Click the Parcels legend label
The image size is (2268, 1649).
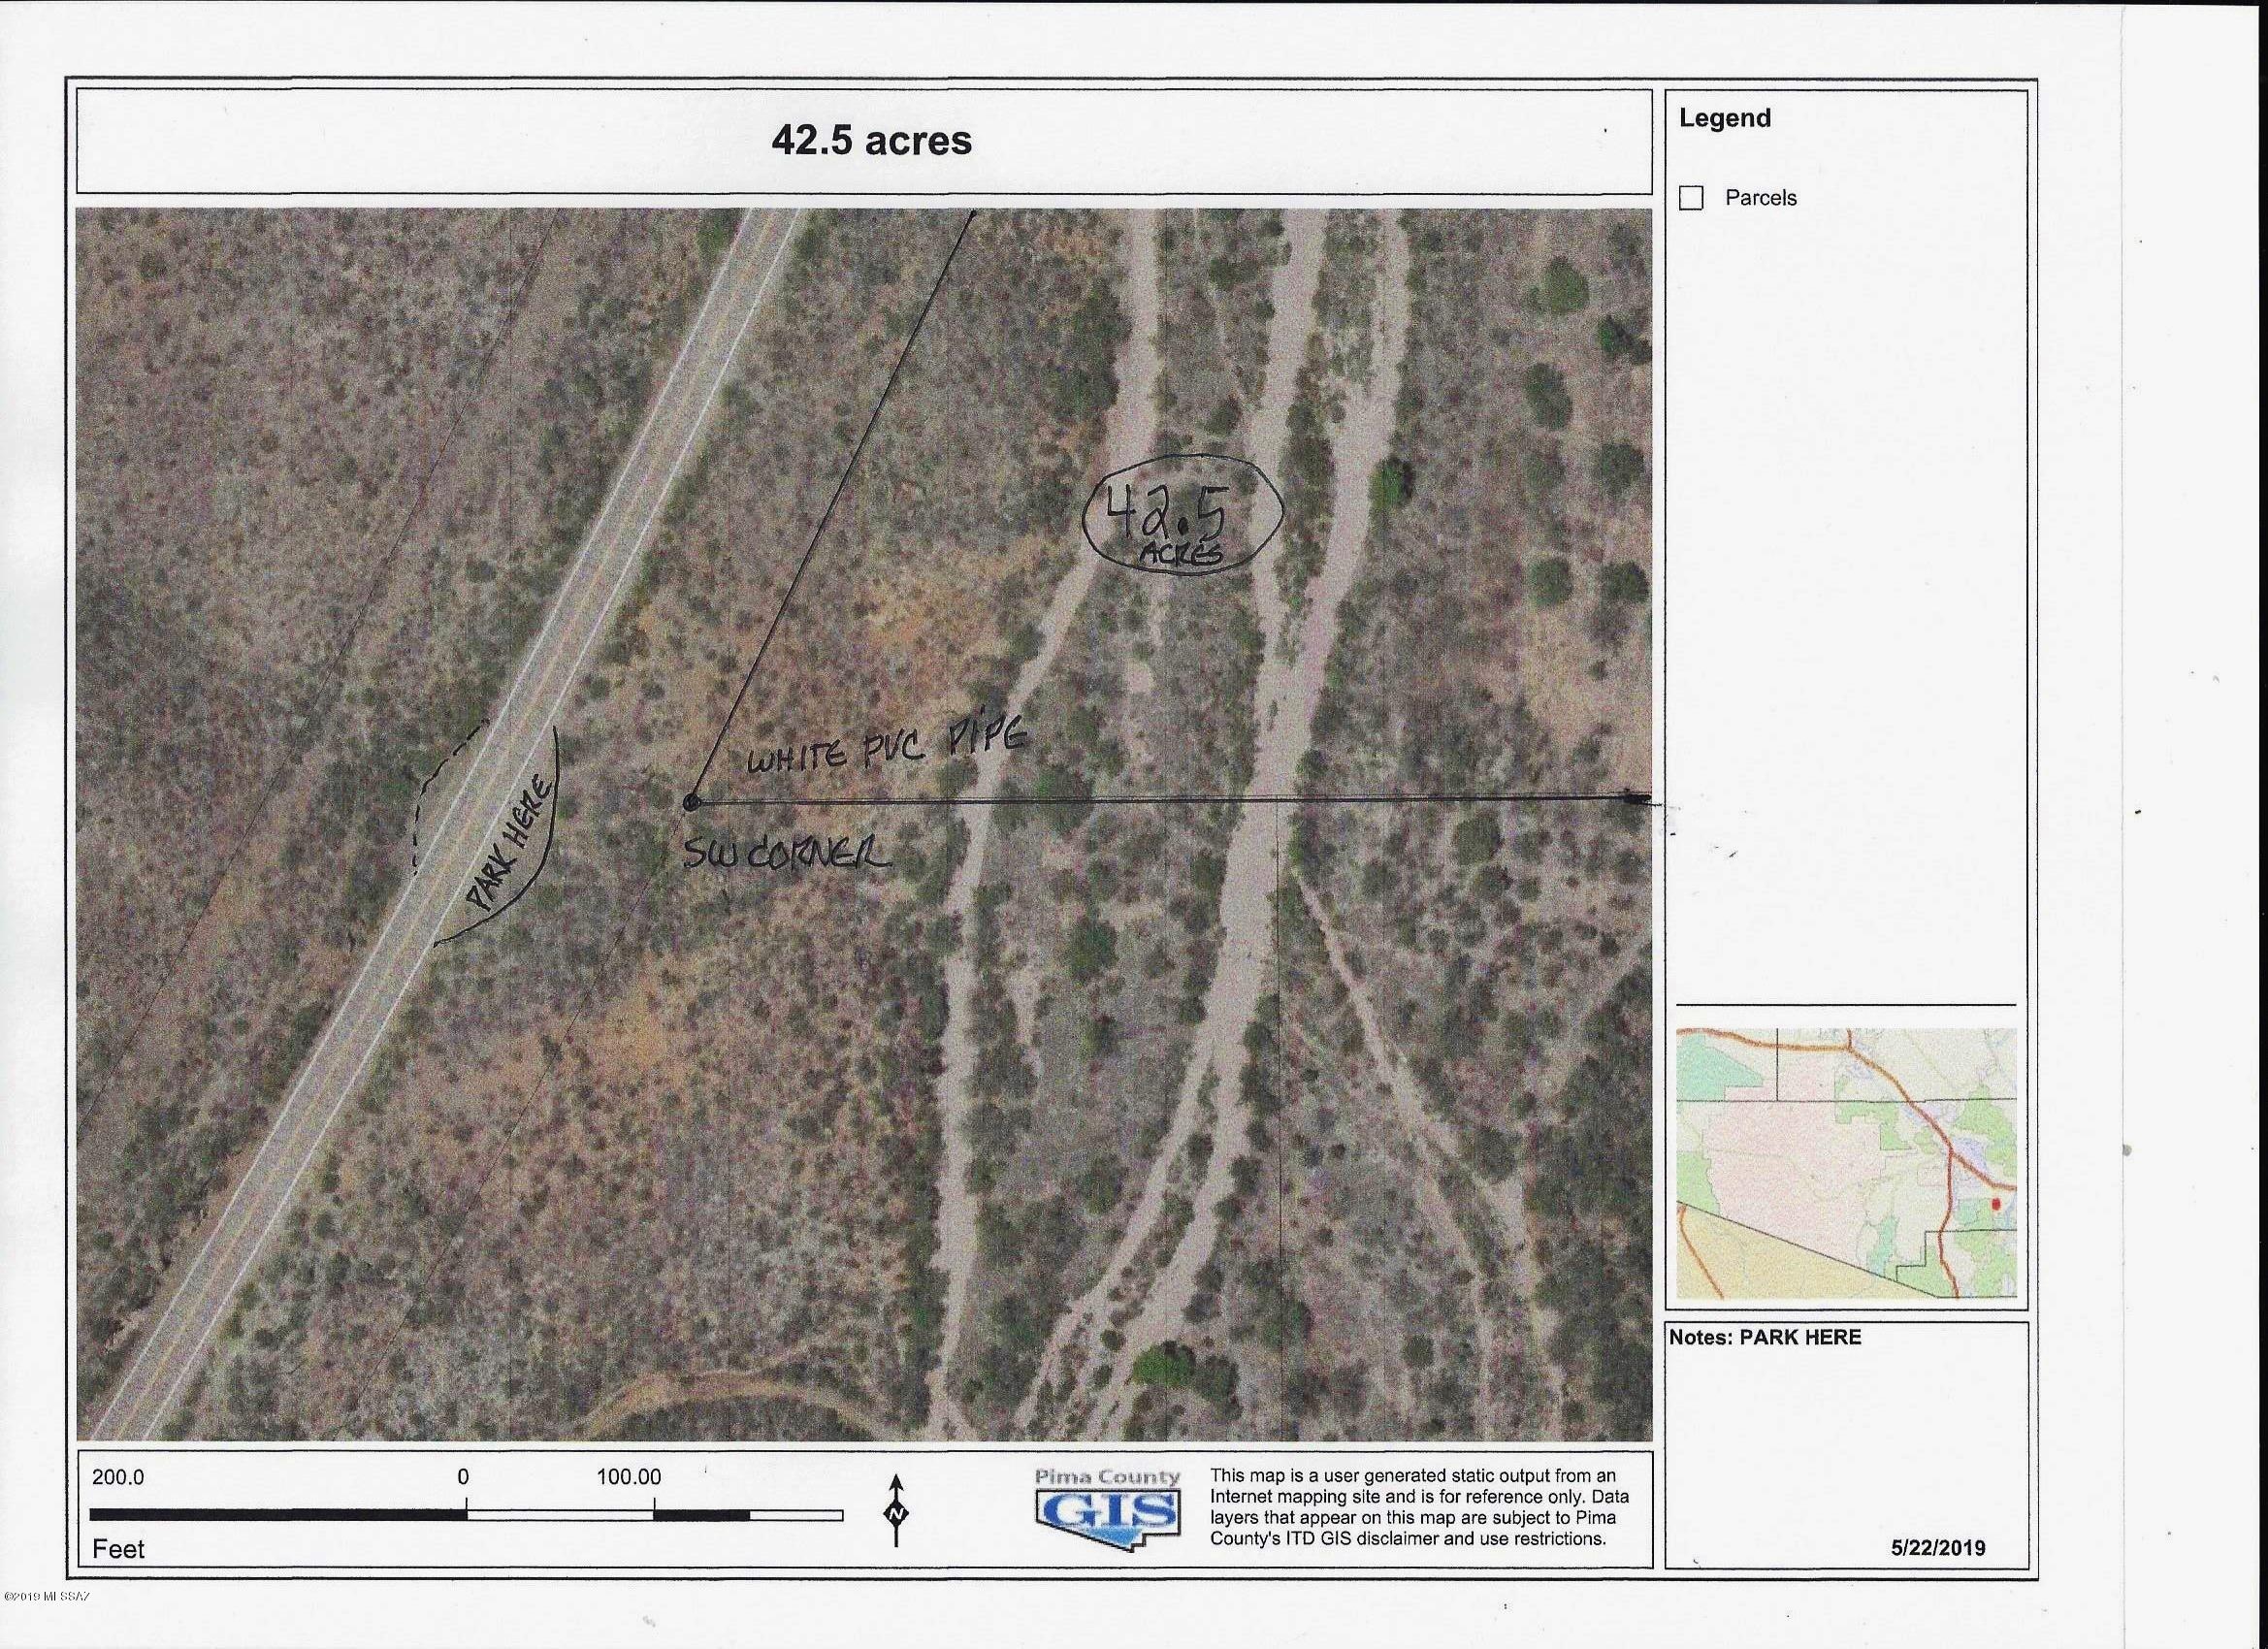(1761, 198)
